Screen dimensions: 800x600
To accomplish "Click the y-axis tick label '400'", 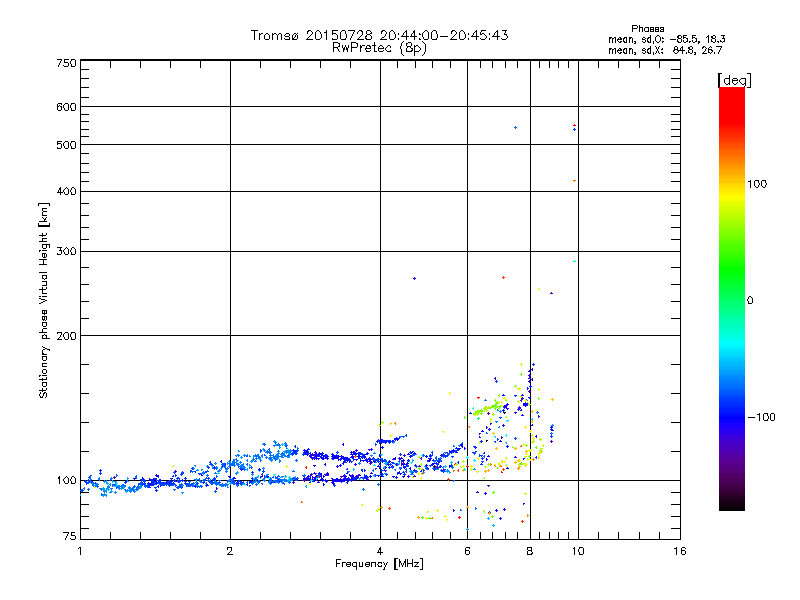I will point(66,191).
